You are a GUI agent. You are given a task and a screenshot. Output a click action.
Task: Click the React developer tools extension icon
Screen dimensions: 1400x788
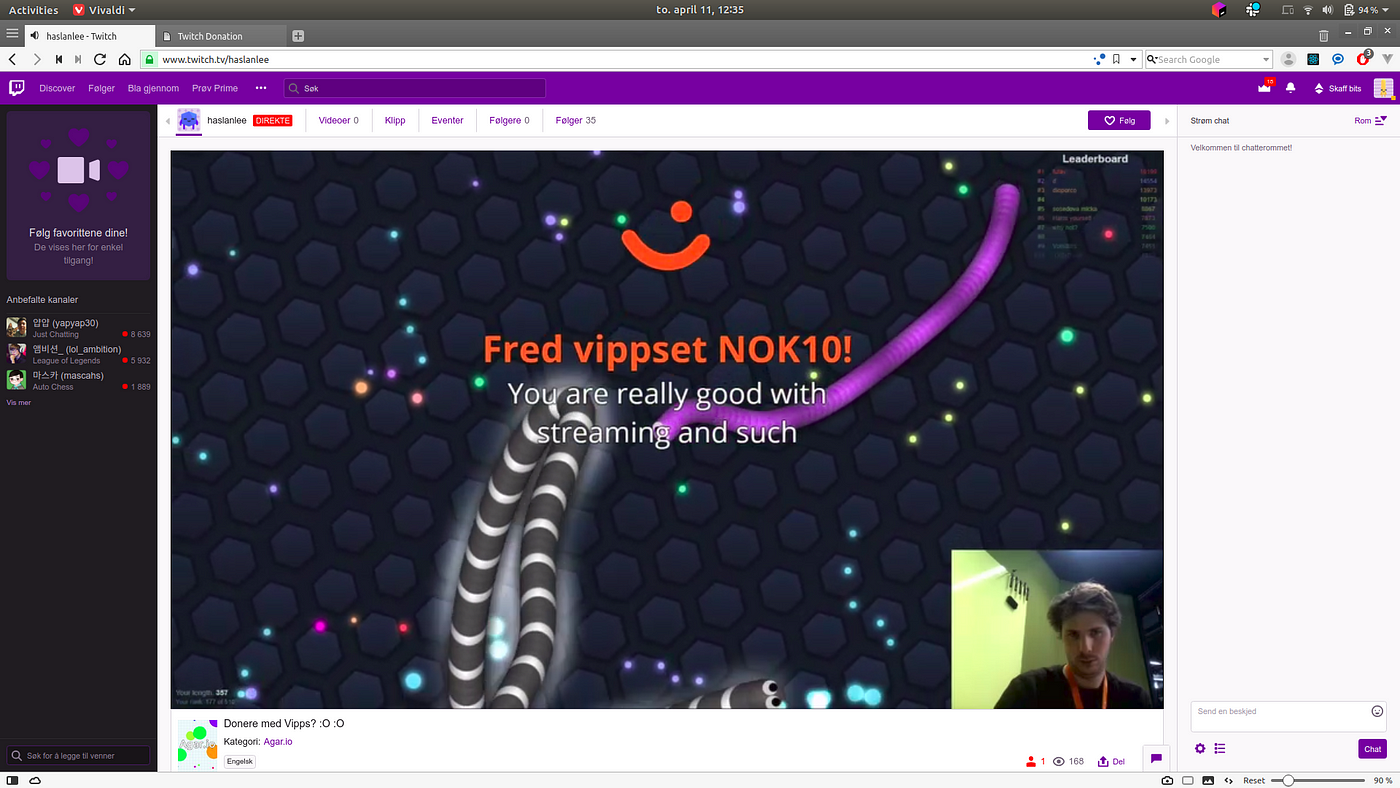[1313, 59]
